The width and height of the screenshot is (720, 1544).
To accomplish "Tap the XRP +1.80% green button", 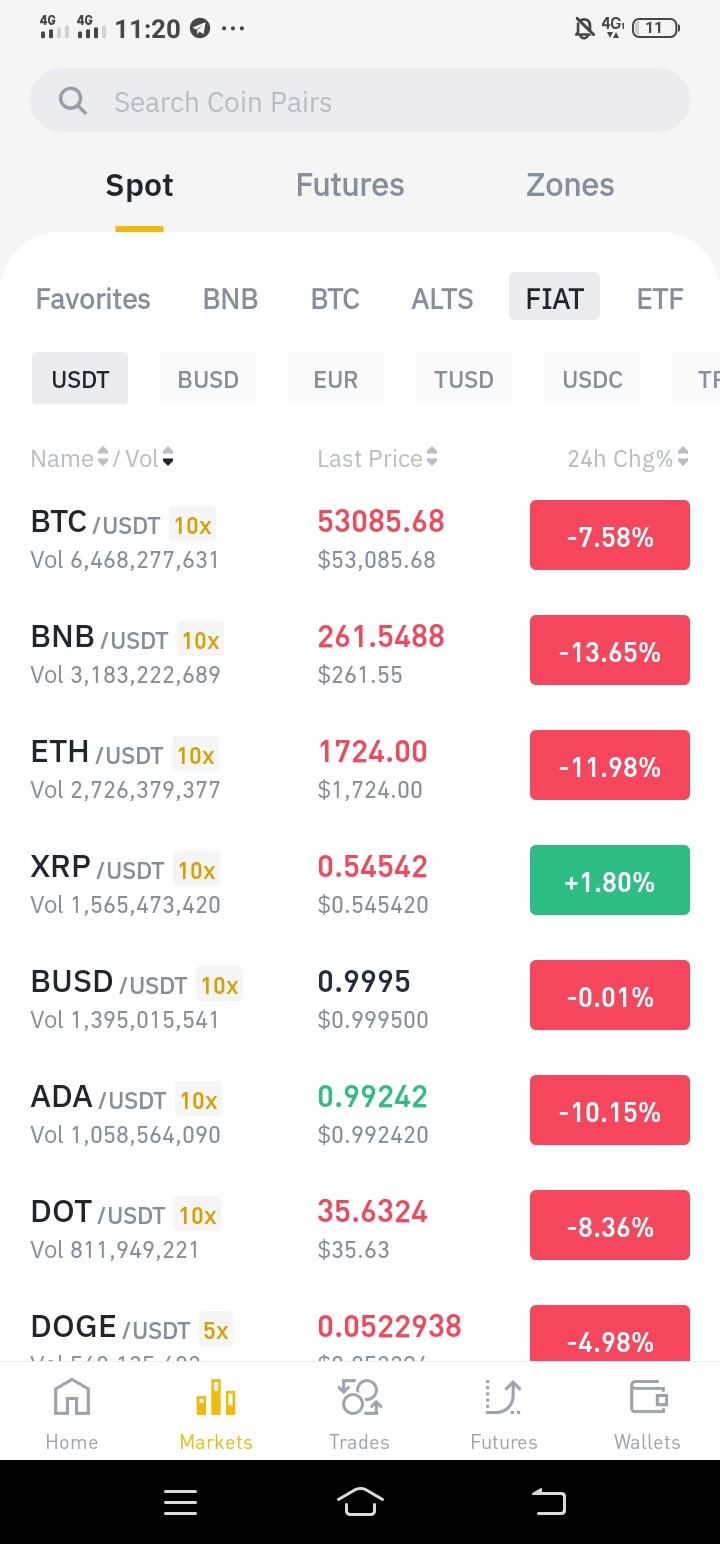I will [610, 880].
